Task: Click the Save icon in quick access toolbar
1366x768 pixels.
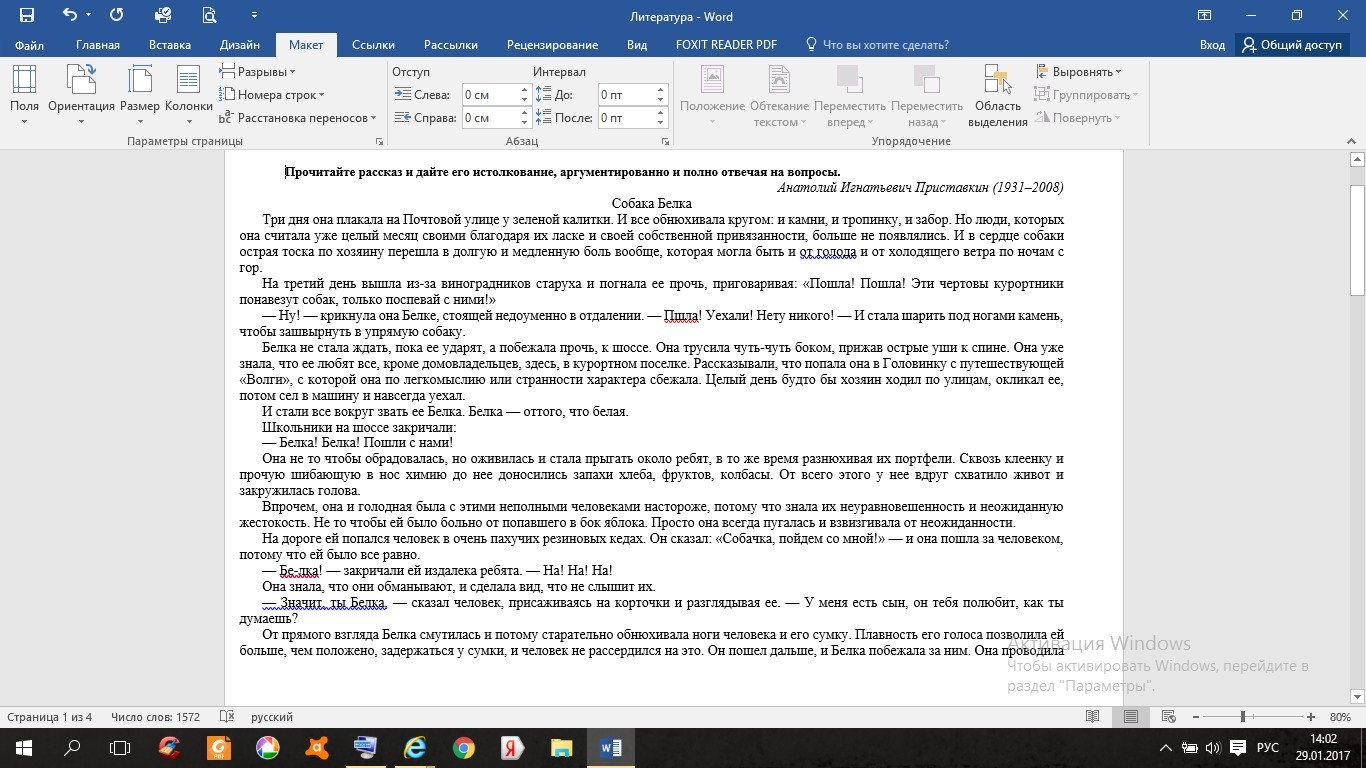Action: pos(27,16)
